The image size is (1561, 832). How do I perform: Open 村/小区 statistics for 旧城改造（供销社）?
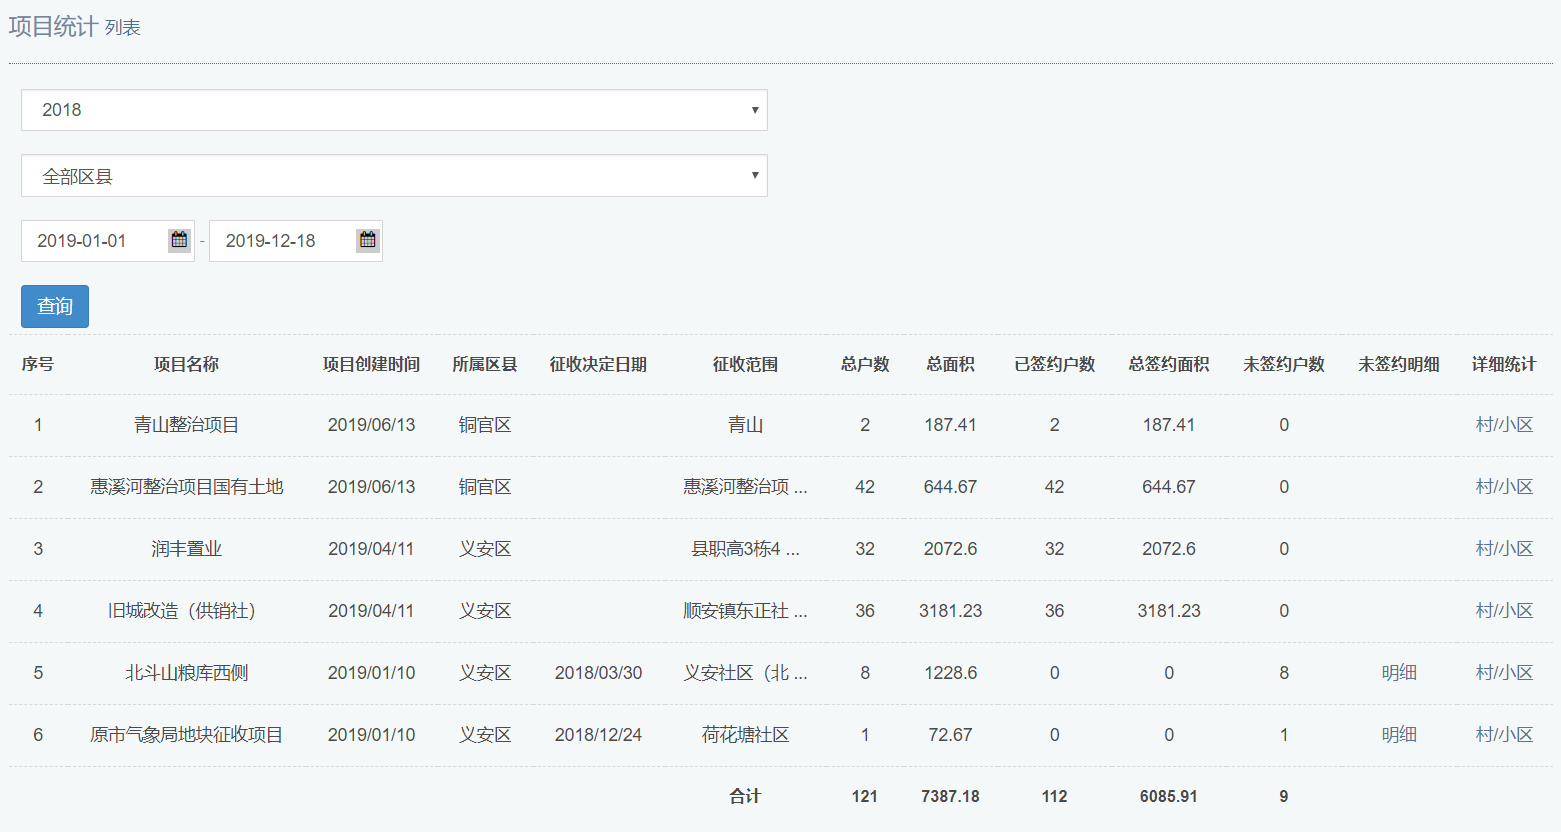1504,611
